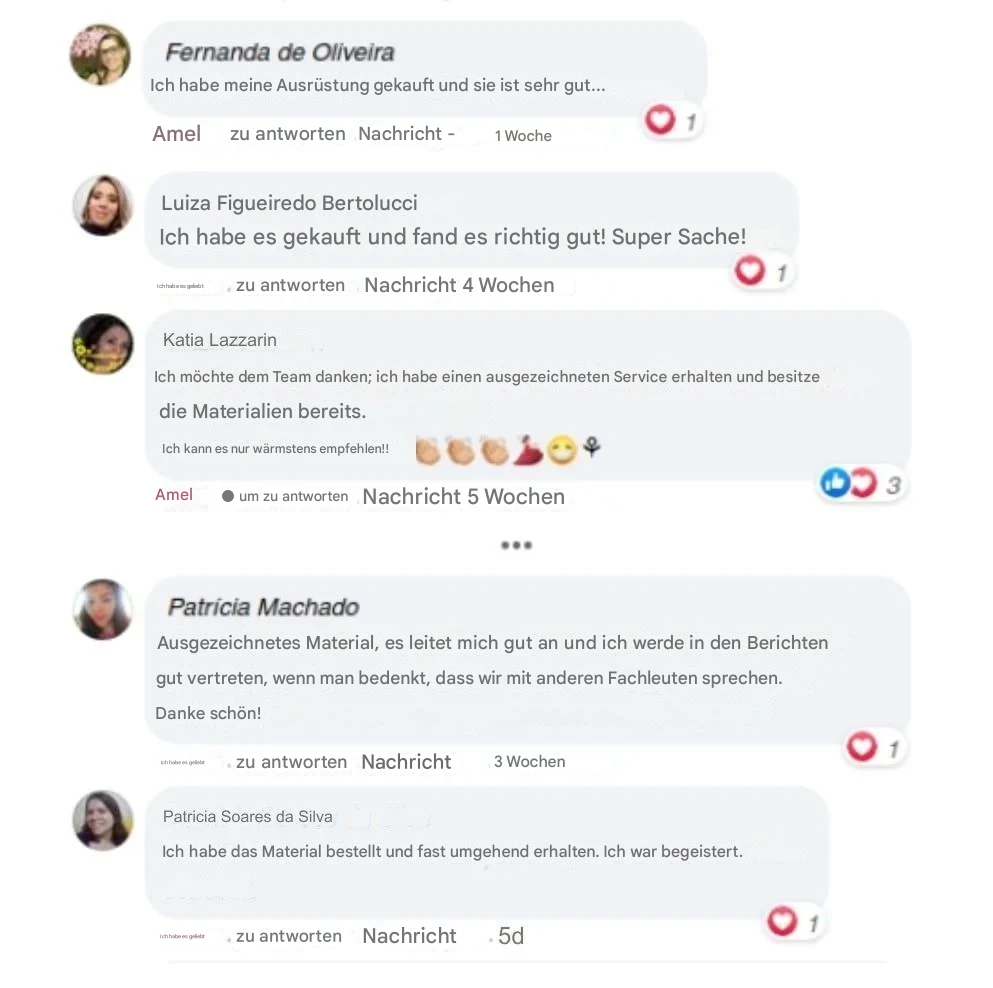The image size is (993, 988).
Task: Click heart reaction on Patricia Soares' comment
Action: pos(782,921)
